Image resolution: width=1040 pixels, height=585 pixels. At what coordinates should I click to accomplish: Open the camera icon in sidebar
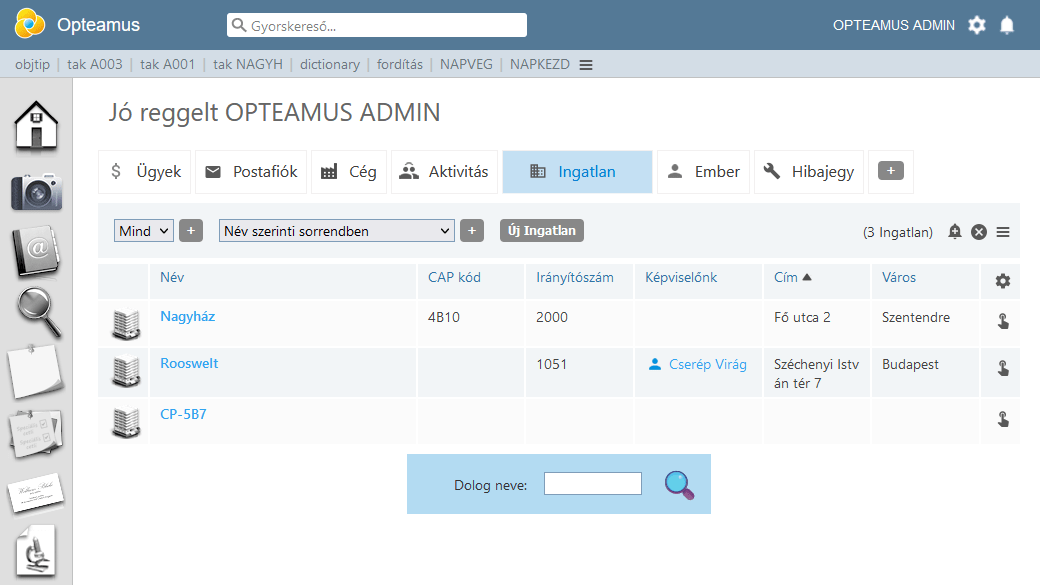(36, 191)
